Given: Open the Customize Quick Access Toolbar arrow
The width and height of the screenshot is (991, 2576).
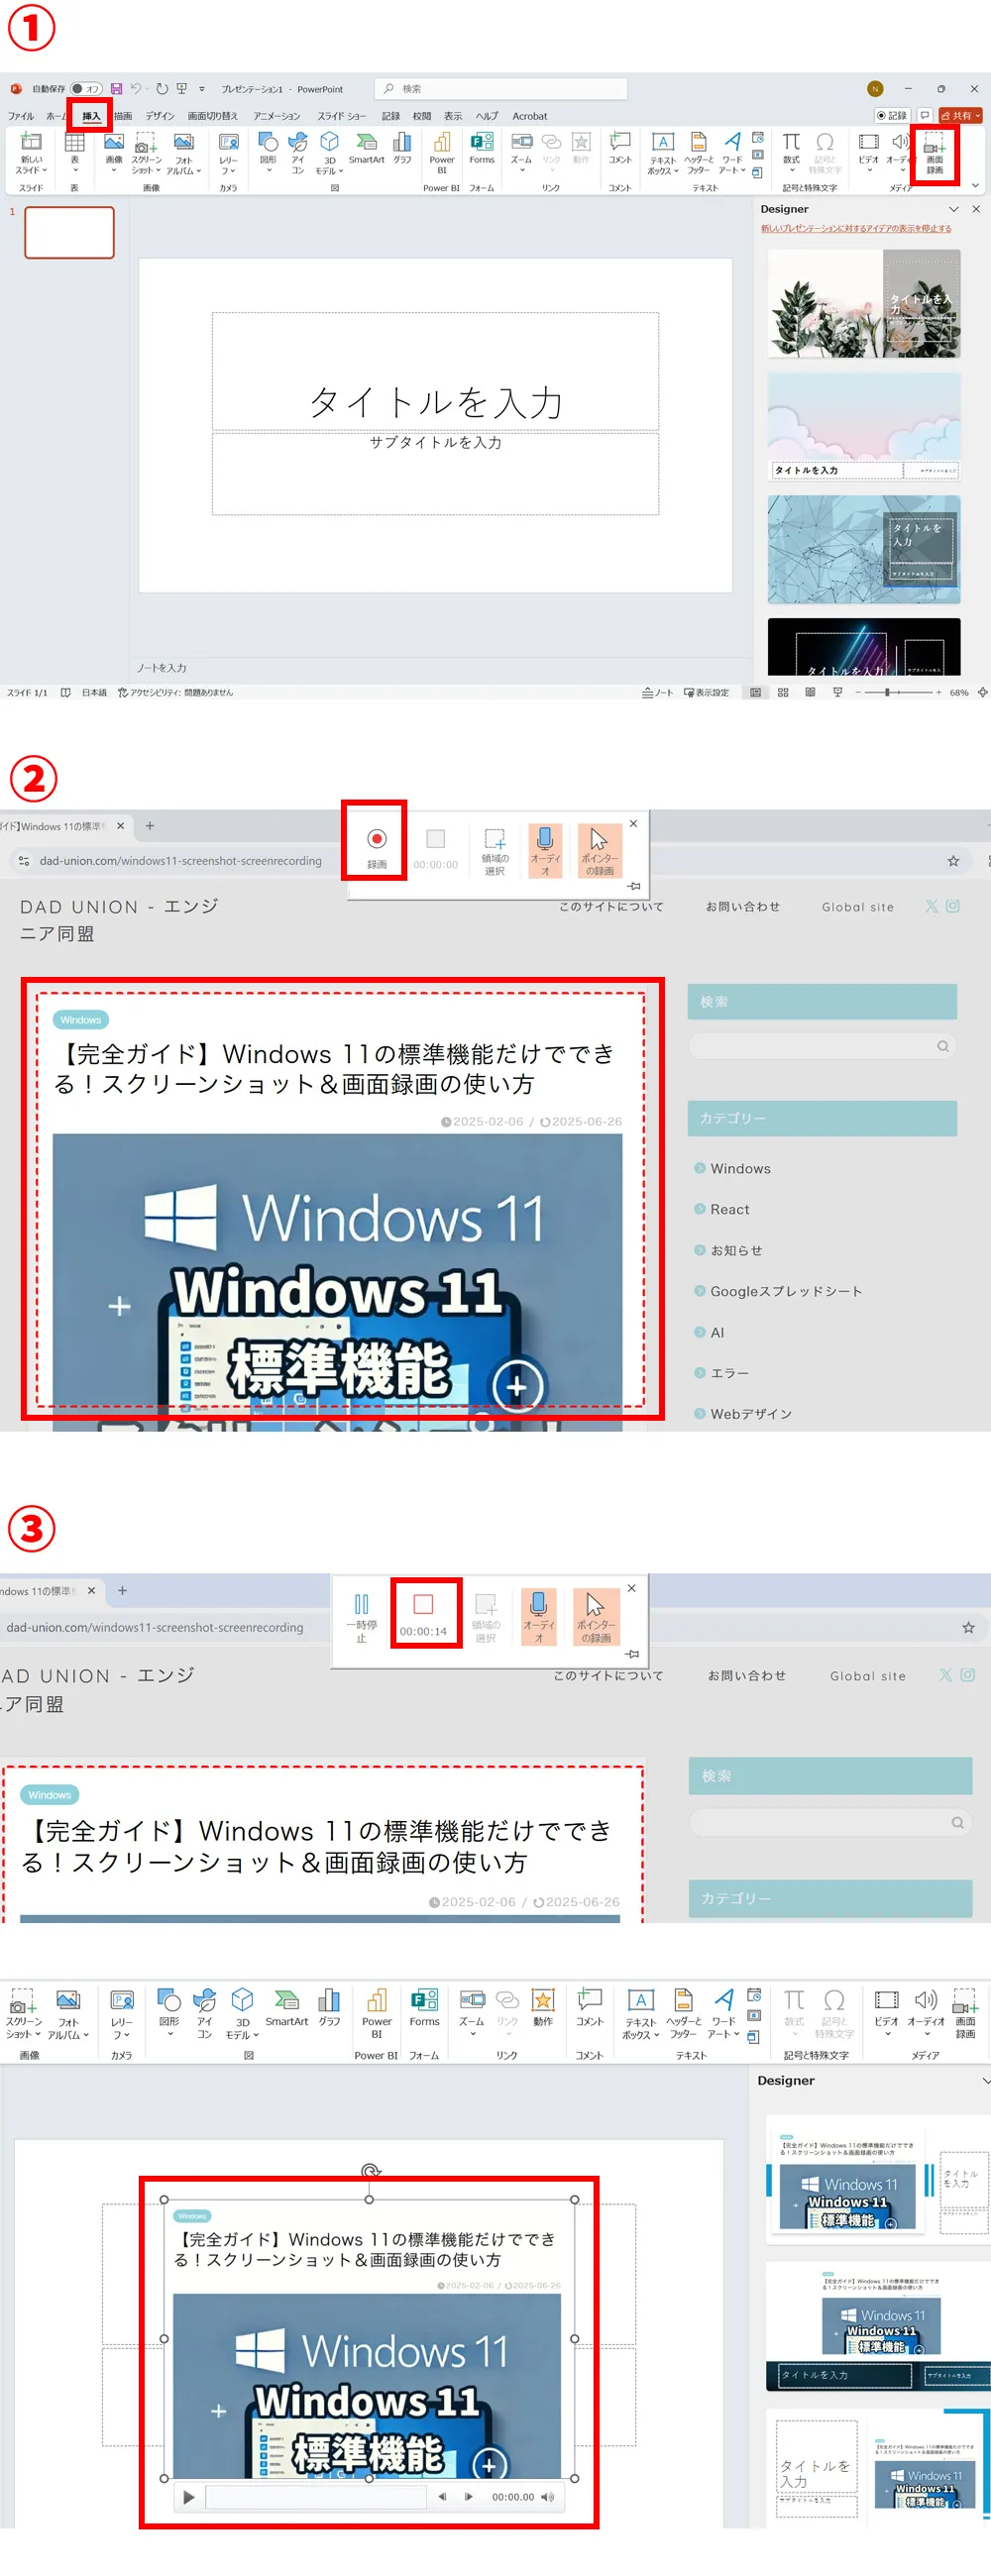Looking at the screenshot, I should coord(202,89).
